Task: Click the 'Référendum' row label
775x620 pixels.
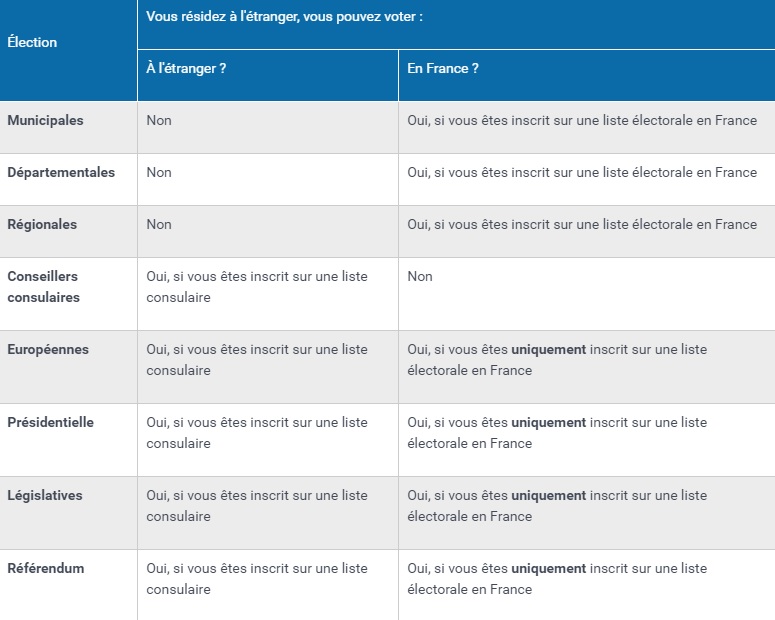Action: click(46, 568)
